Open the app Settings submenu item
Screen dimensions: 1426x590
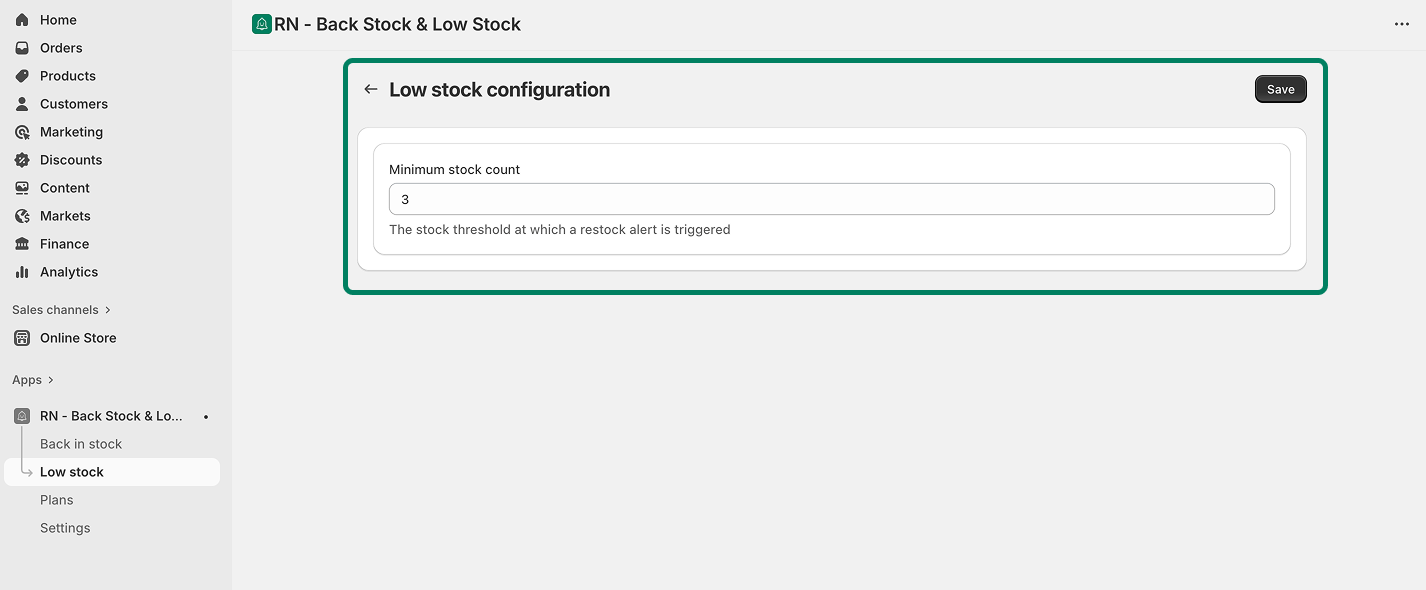click(65, 528)
